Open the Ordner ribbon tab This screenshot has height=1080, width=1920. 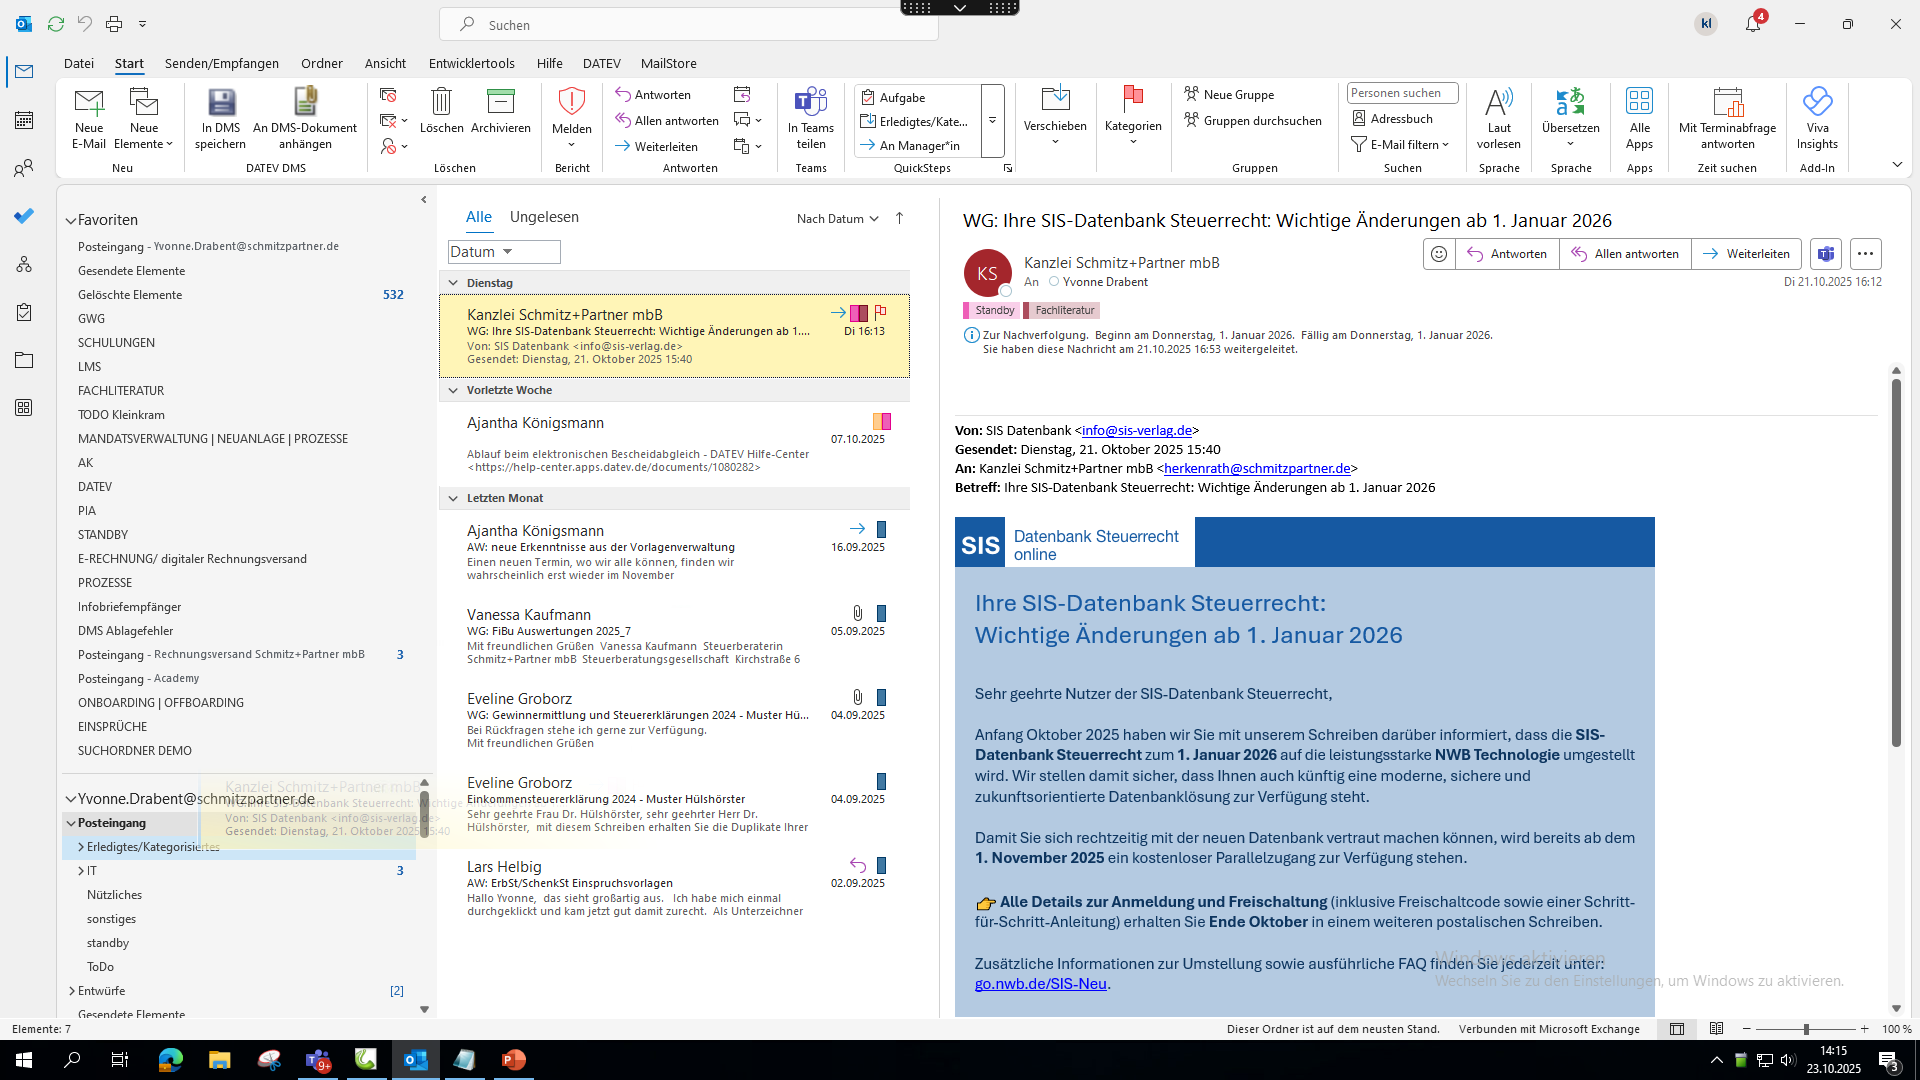[x=322, y=63]
